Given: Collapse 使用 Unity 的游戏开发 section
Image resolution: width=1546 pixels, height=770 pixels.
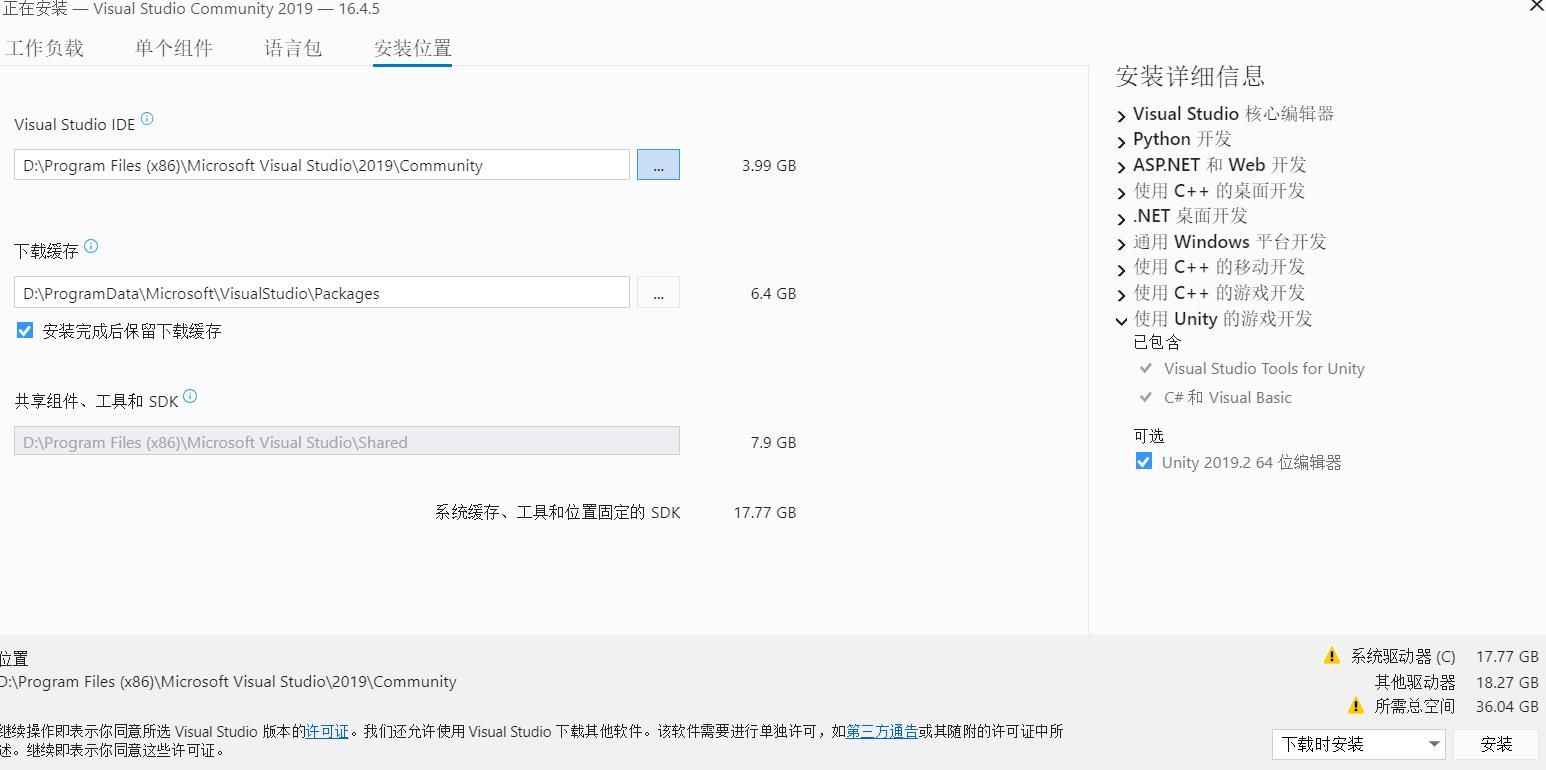Looking at the screenshot, I should click(1120, 321).
